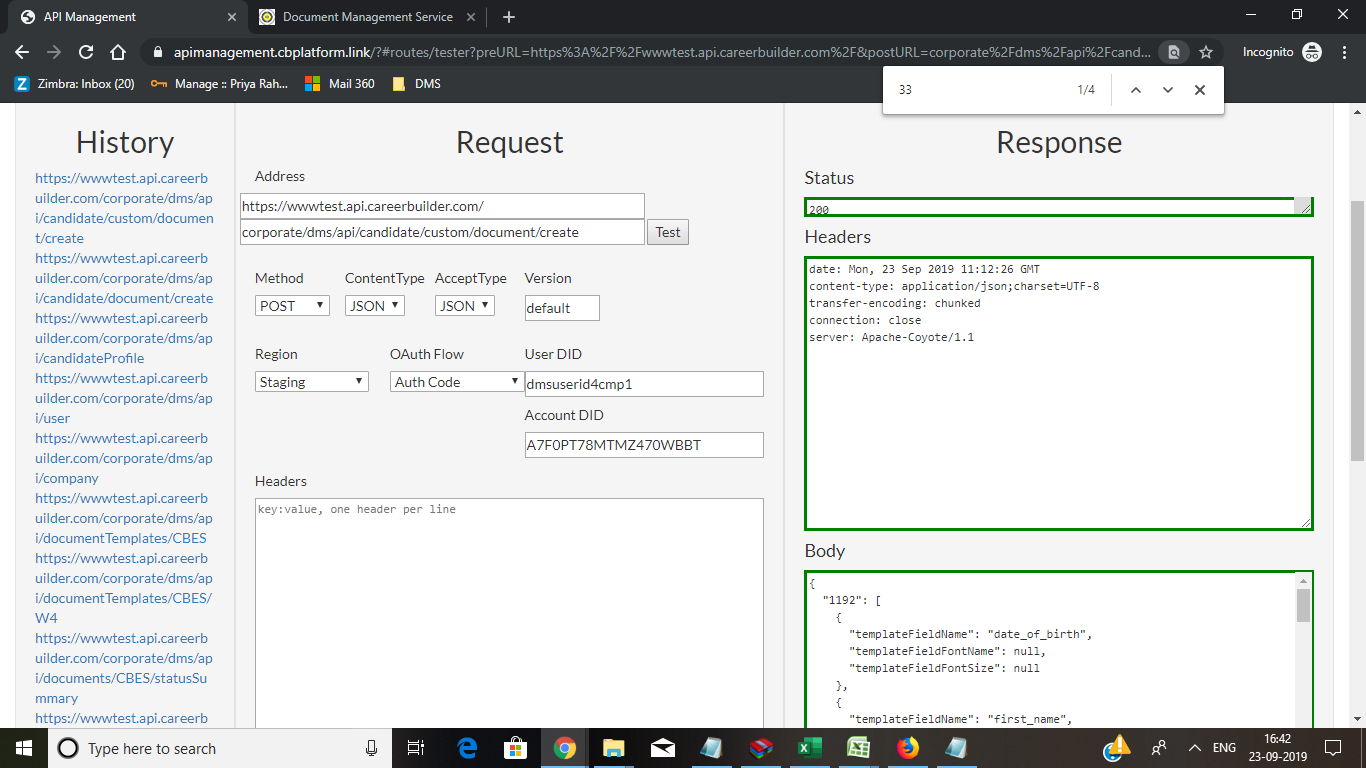Click the Version field showing default

(x=562, y=308)
